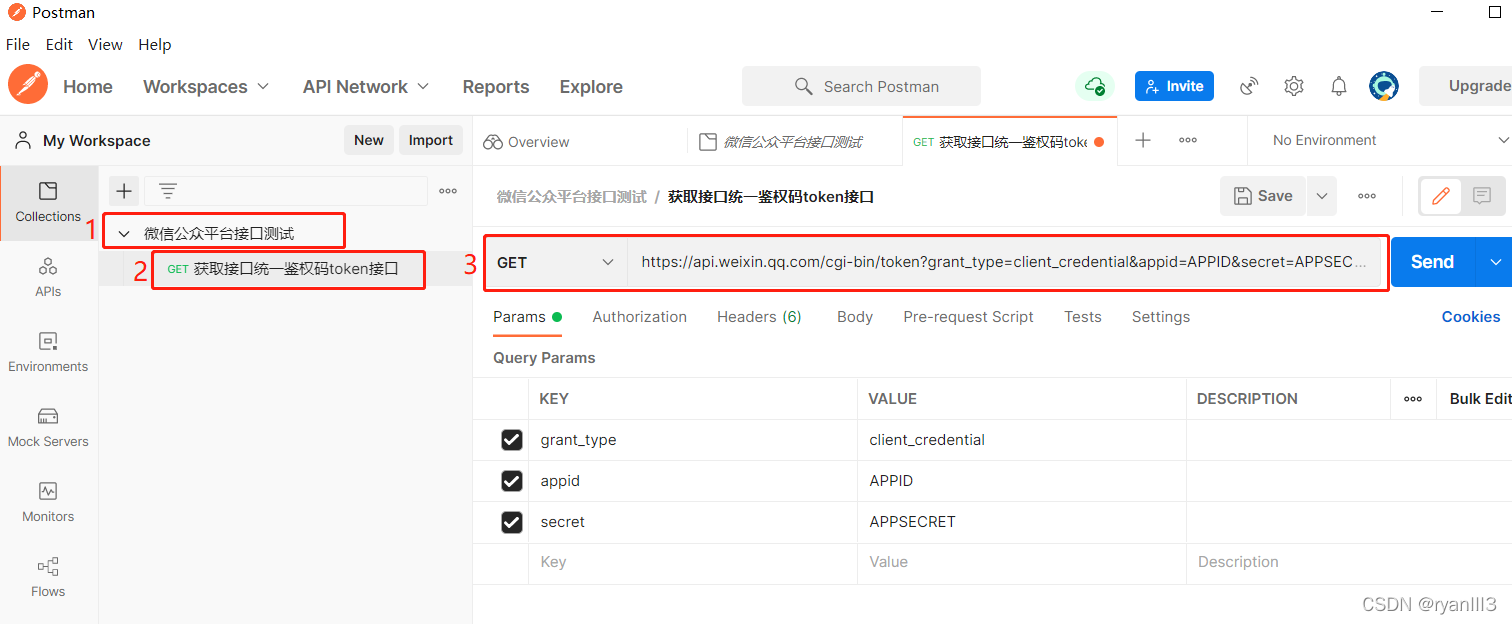This screenshot has width=1512, height=624.
Task: Open three-dot menu next to Save
Action: pos(1367,196)
